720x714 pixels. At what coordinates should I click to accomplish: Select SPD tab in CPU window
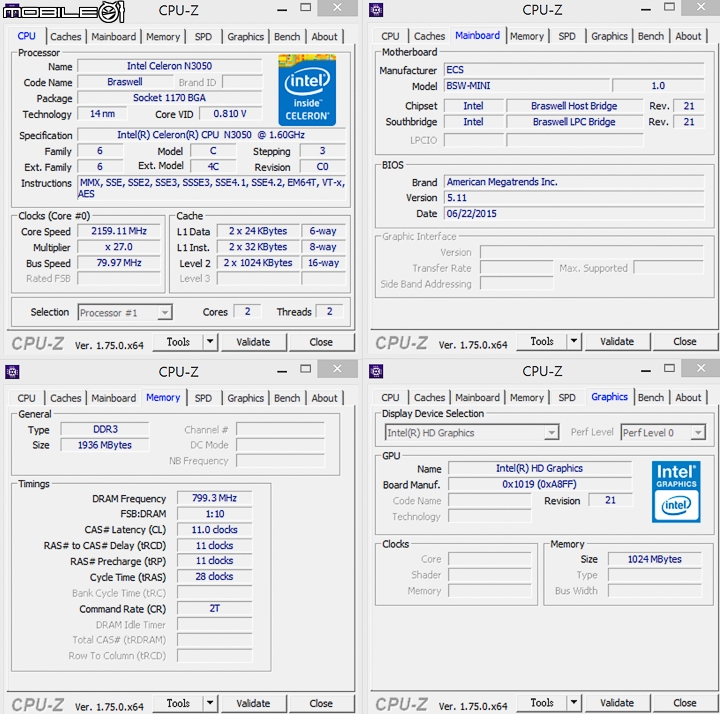pos(203,37)
